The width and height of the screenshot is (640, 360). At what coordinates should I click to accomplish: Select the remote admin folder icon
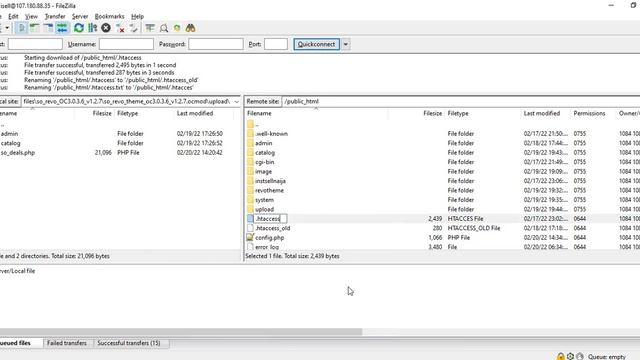pos(250,143)
